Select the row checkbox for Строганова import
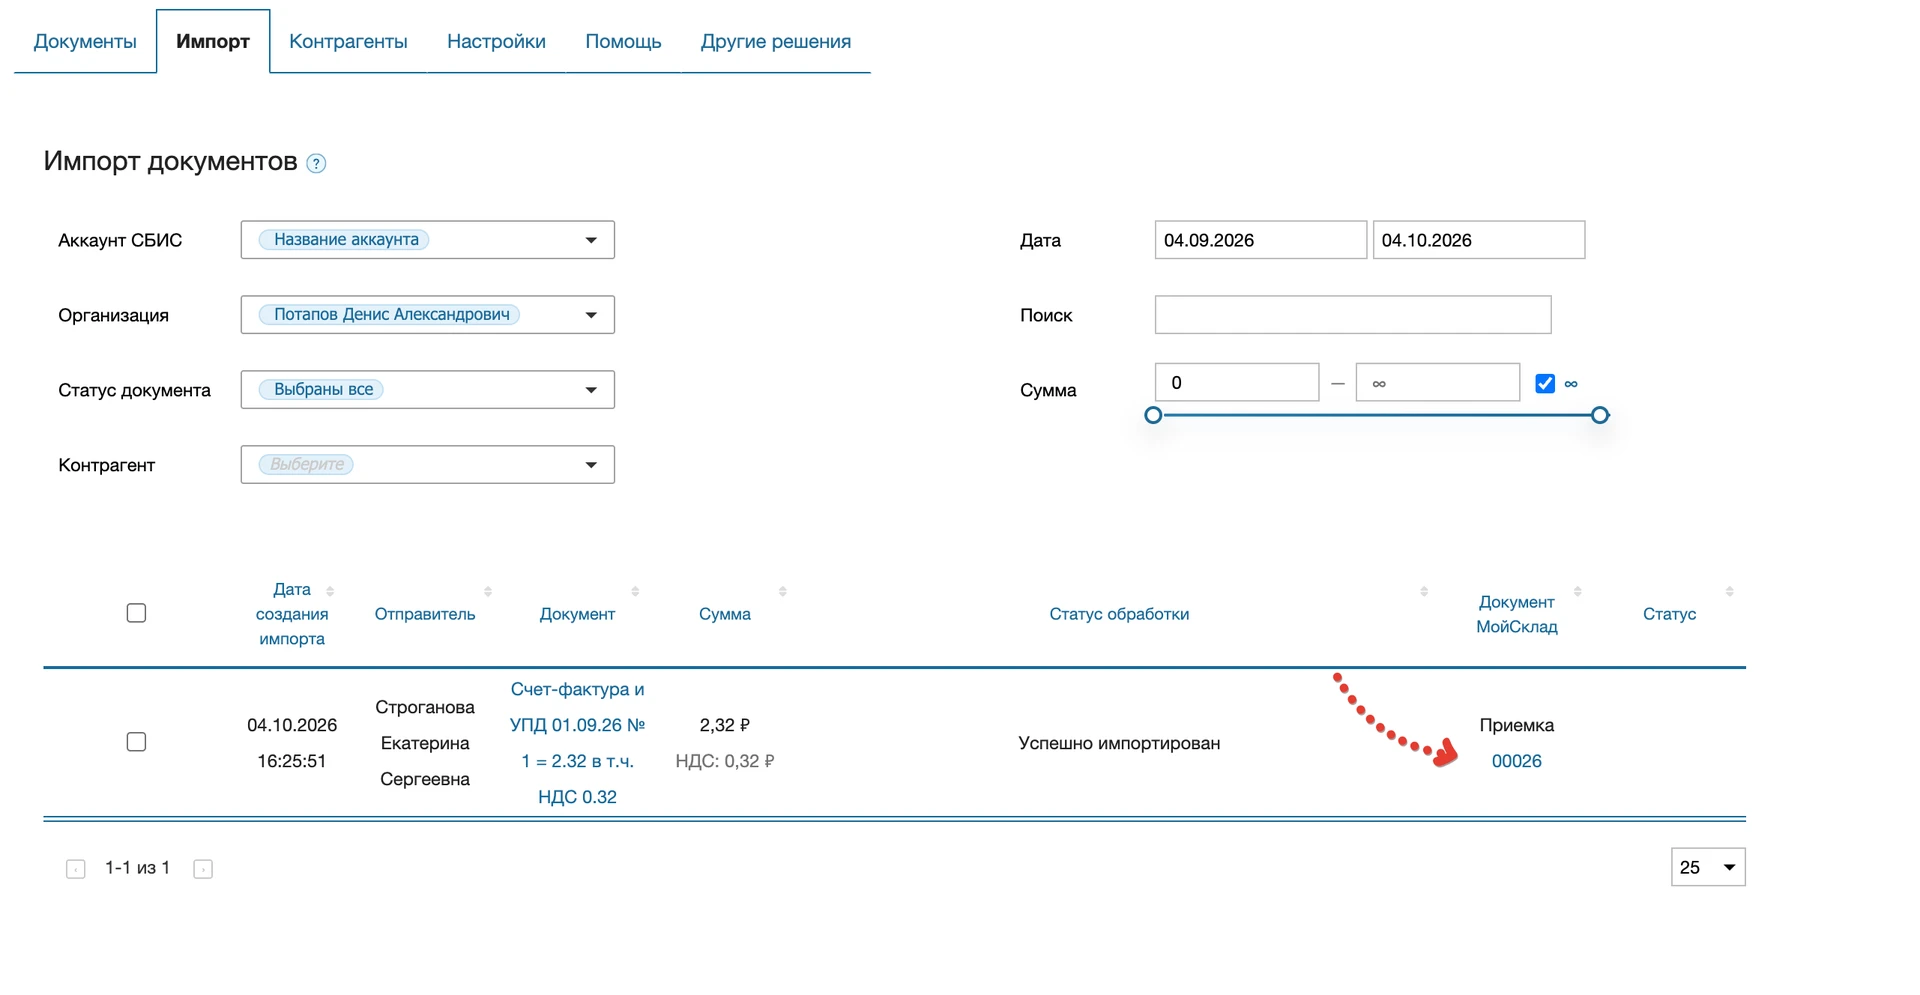Image resolution: width=1920 pixels, height=995 pixels. pyautogui.click(x=137, y=742)
